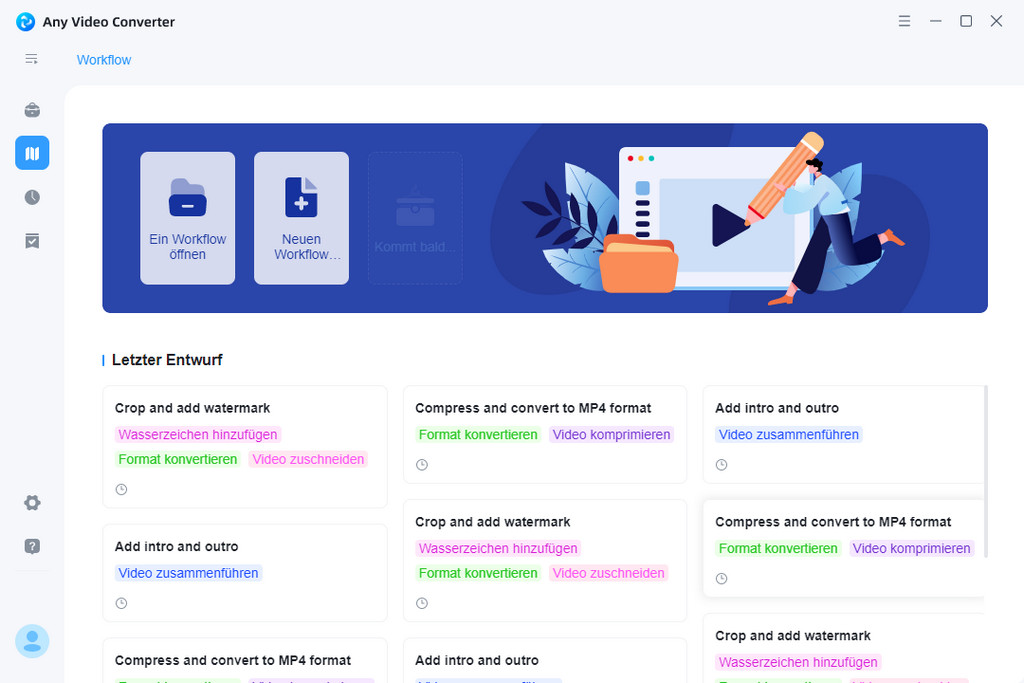This screenshot has width=1024, height=683.
Task: Click Video komprimieren tag in highlighted right card
Action: tap(912, 548)
